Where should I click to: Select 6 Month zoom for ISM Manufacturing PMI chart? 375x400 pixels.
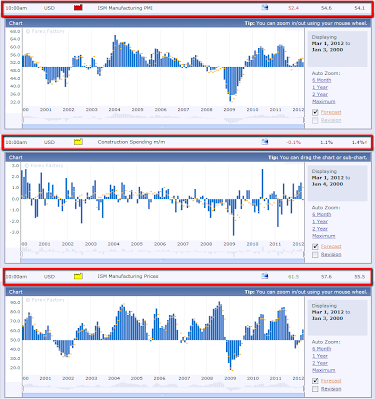pyautogui.click(x=322, y=80)
